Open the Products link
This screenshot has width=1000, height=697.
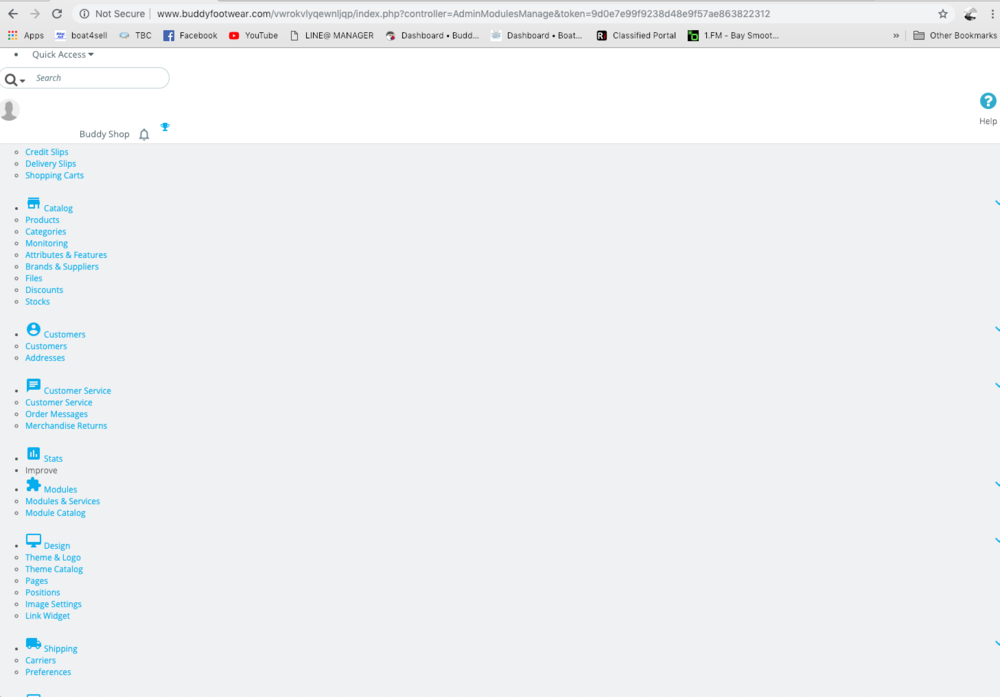(42, 219)
